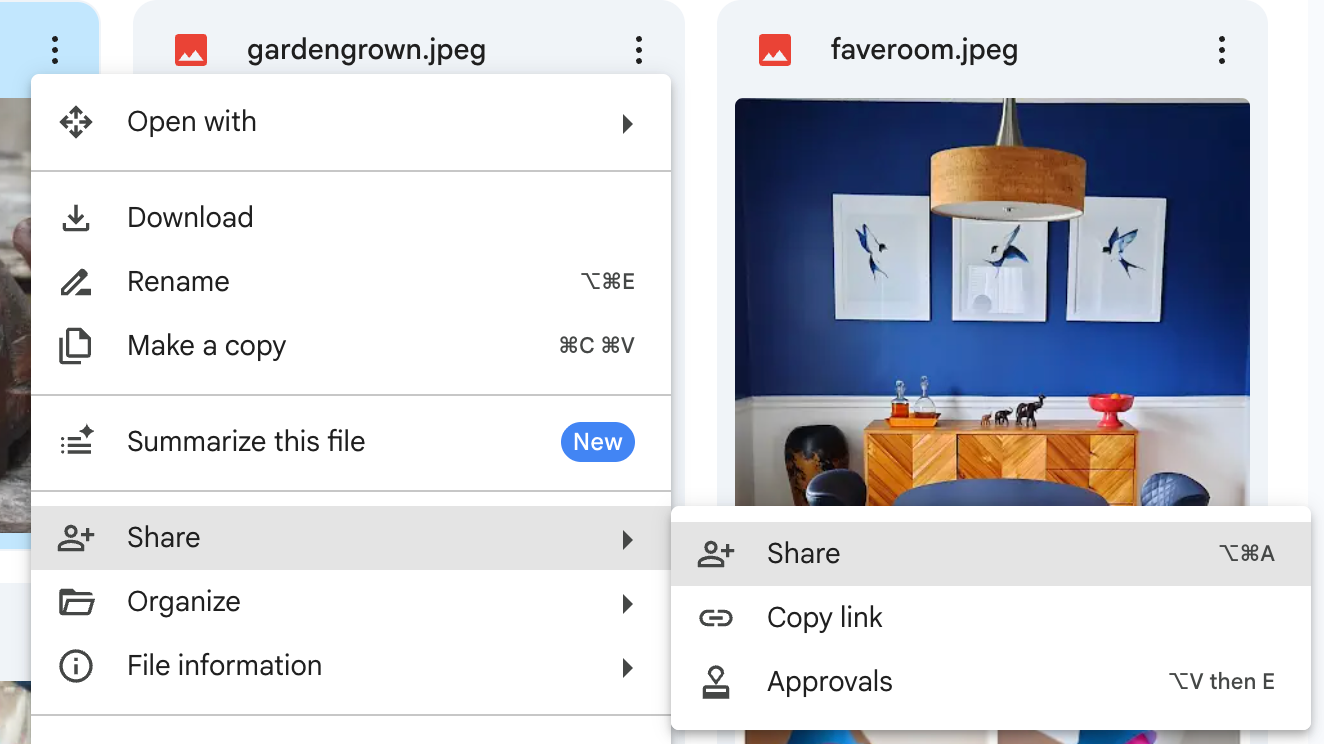Click the Rename pencil icon
This screenshot has width=1324, height=744.
(76, 282)
